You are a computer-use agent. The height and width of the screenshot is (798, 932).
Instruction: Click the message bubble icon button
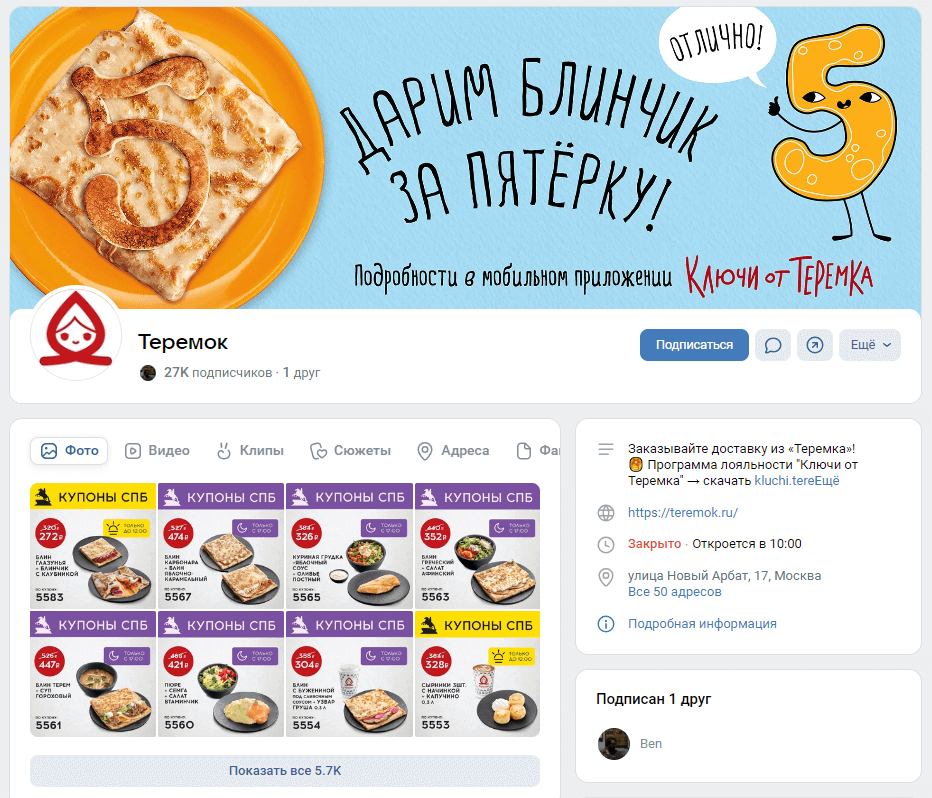[773, 345]
